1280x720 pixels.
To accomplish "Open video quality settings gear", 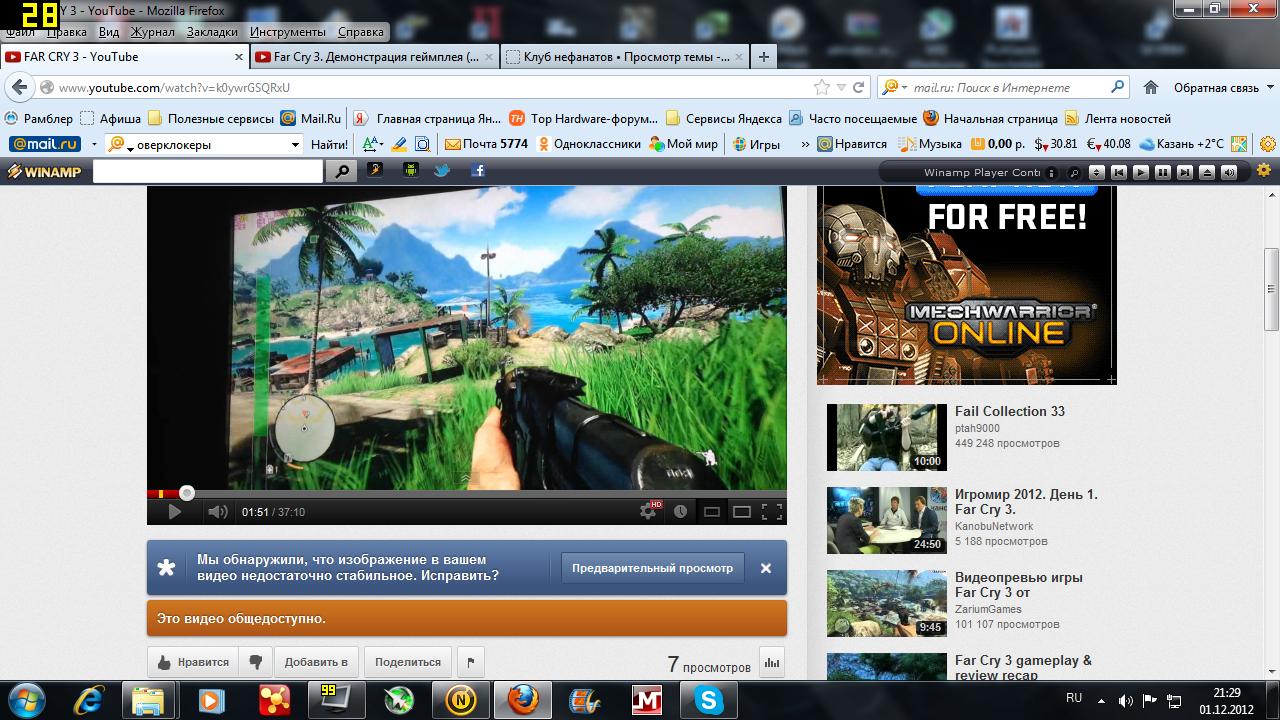I will pos(648,512).
